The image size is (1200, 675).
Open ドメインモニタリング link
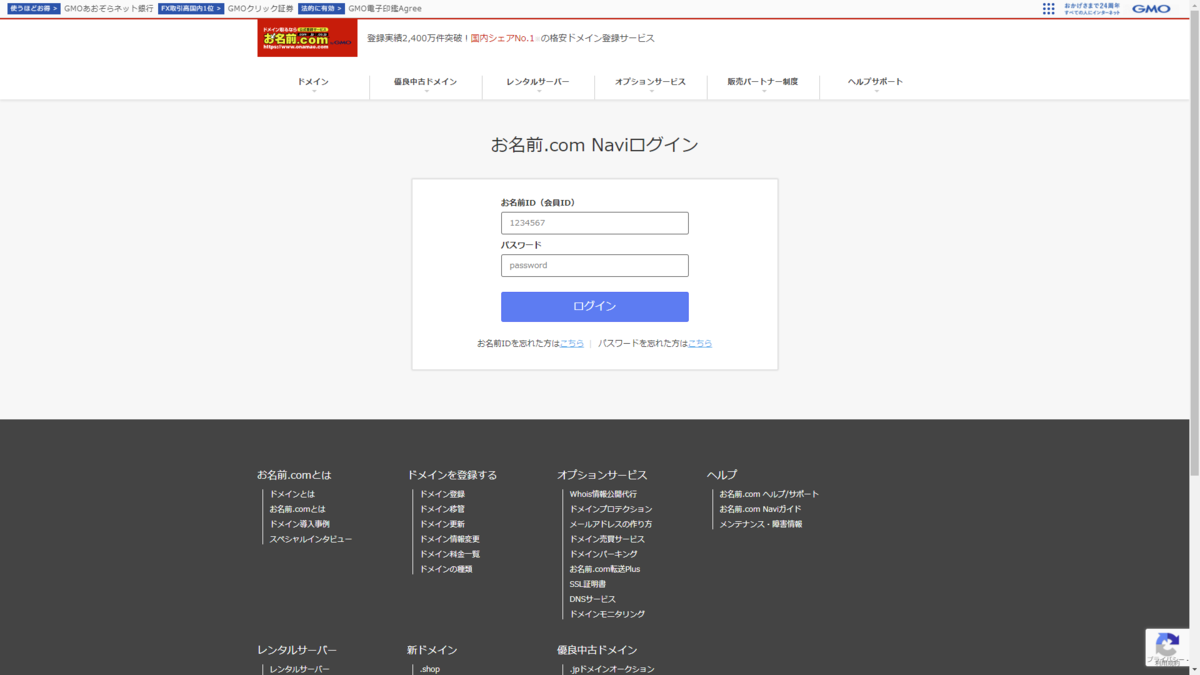click(607, 614)
